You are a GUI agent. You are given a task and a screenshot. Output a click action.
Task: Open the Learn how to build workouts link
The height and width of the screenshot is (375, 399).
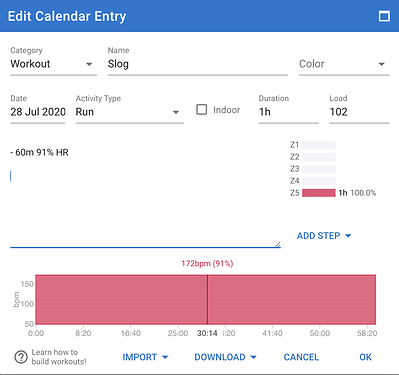point(59,357)
